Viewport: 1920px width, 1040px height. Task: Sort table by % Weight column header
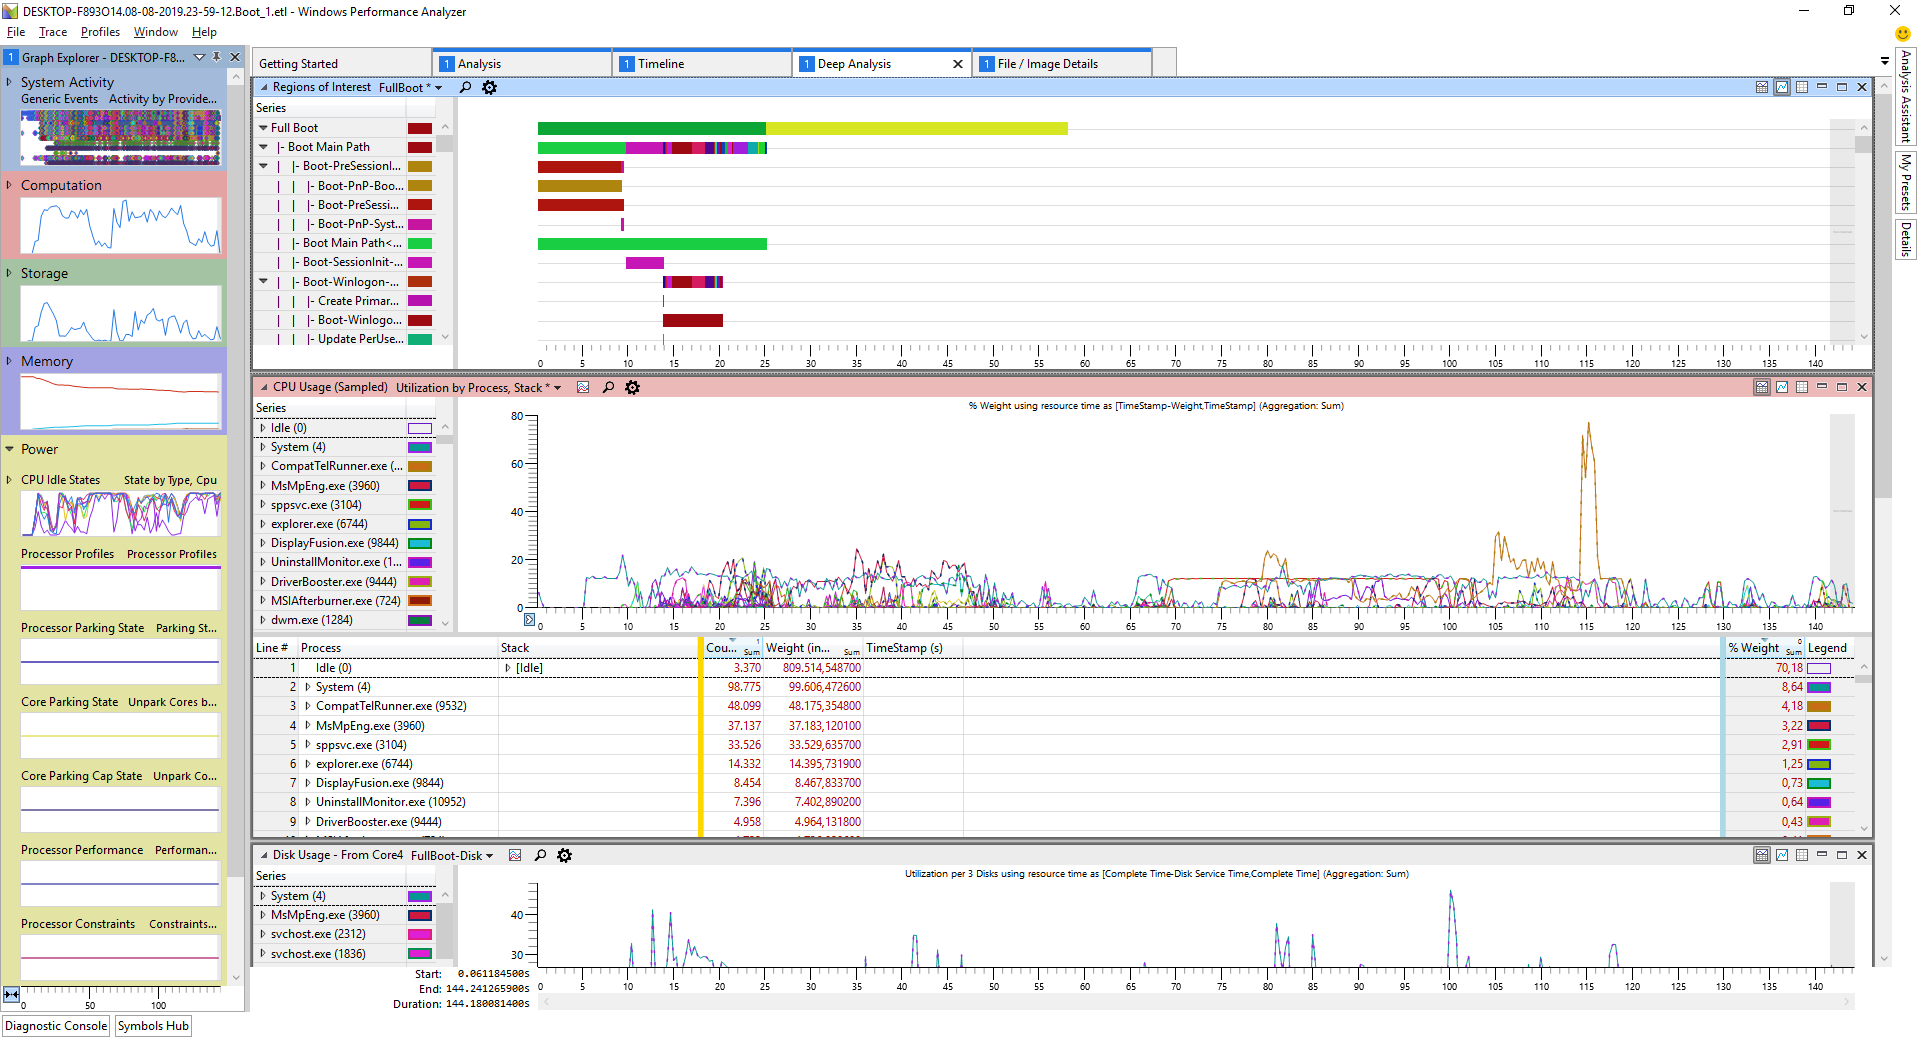(1765, 648)
